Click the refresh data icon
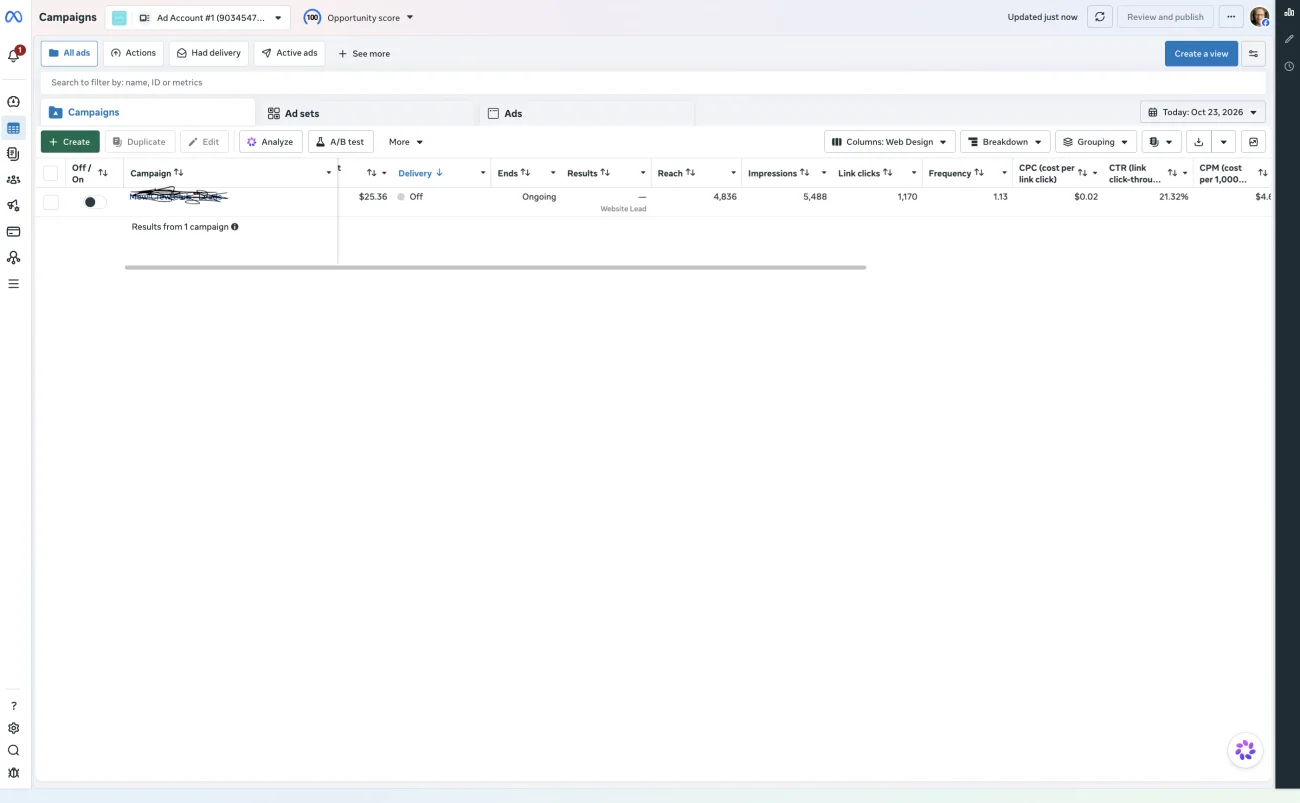The width and height of the screenshot is (1300, 803). click(x=1100, y=17)
